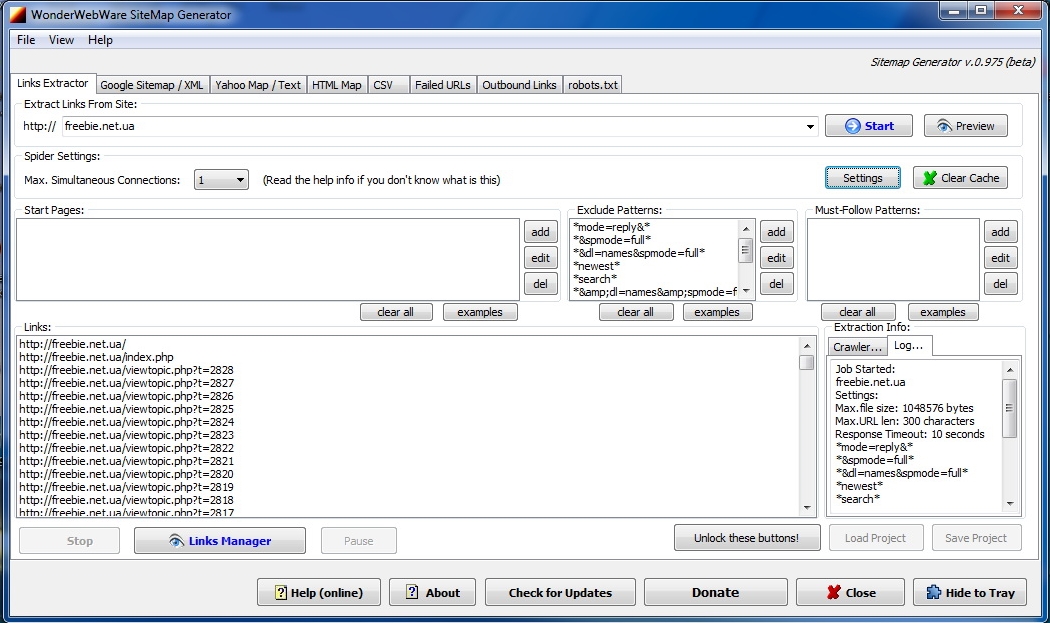Image resolution: width=1050 pixels, height=623 pixels.
Task: Switch to Google Sitemap / XML tab
Action: pyautogui.click(x=151, y=85)
